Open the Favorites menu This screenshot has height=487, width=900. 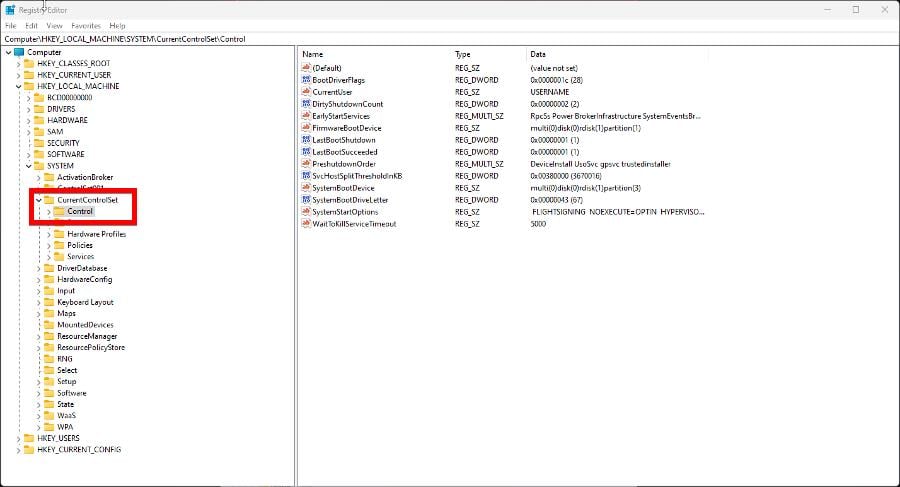click(x=86, y=26)
